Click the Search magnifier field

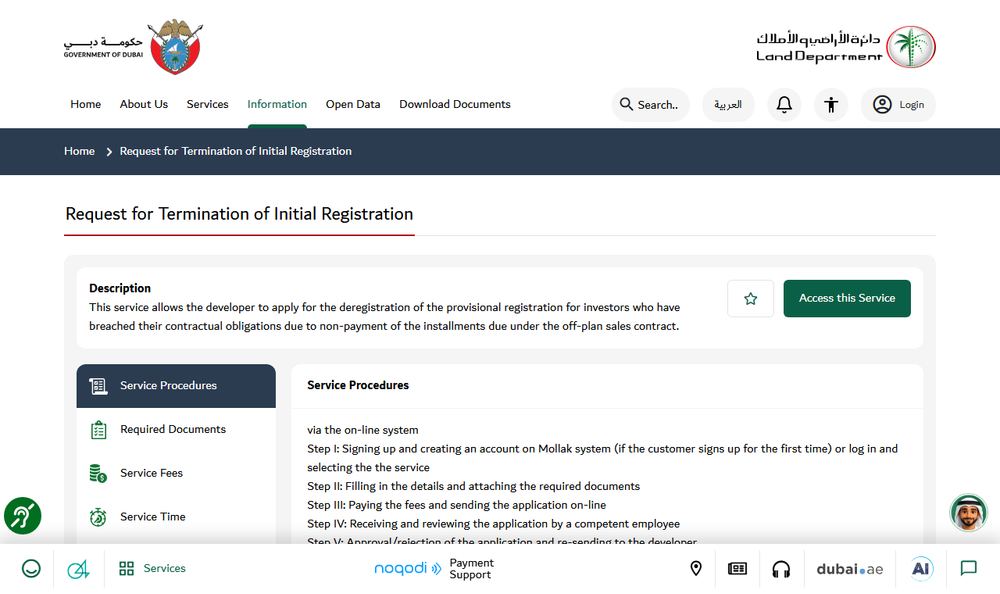(x=650, y=105)
